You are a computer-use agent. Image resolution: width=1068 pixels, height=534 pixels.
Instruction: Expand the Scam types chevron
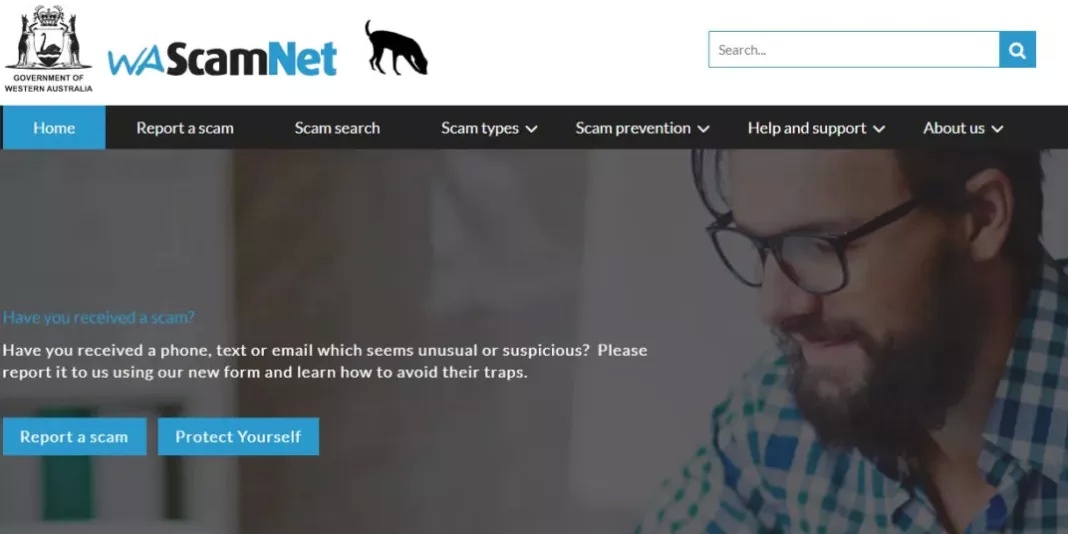pyautogui.click(x=532, y=129)
